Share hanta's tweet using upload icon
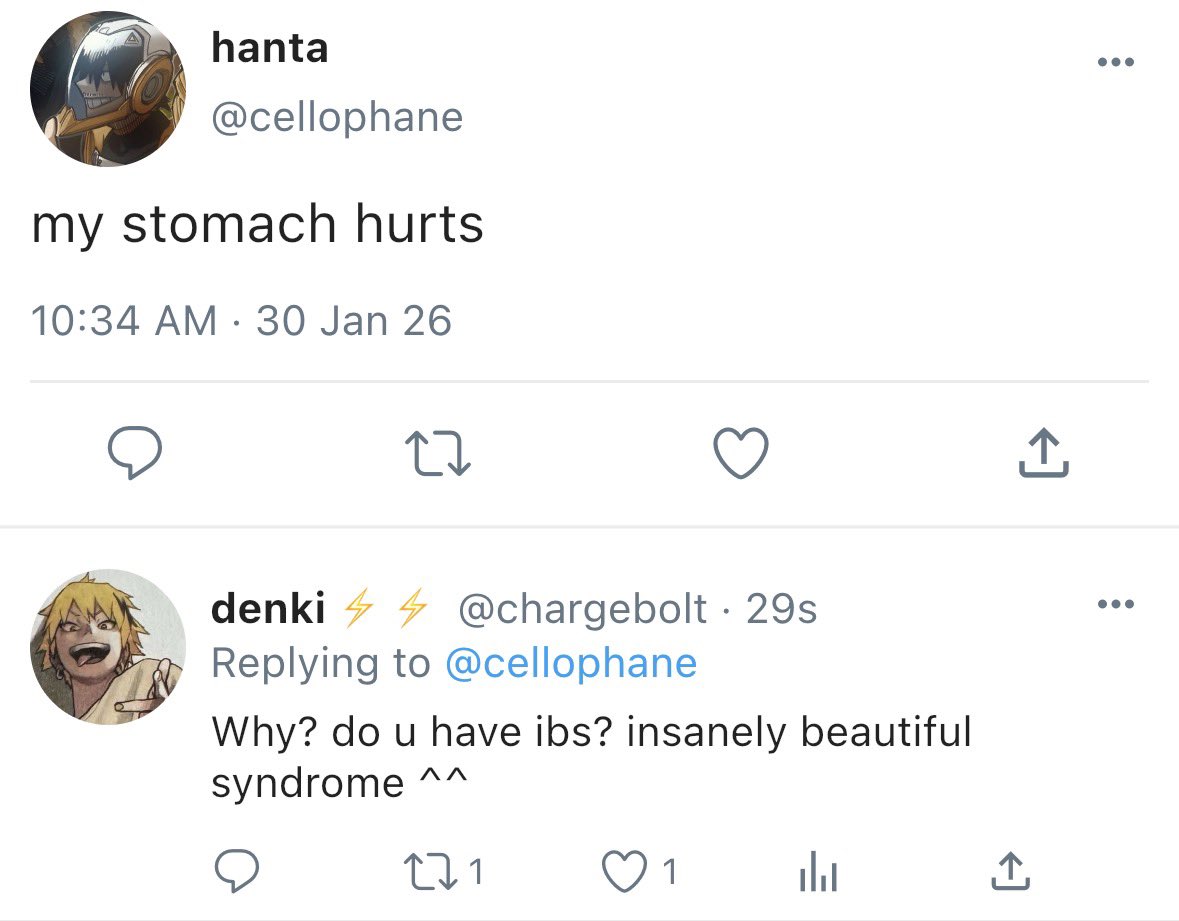This screenshot has width=1179, height=921. coord(1044,453)
